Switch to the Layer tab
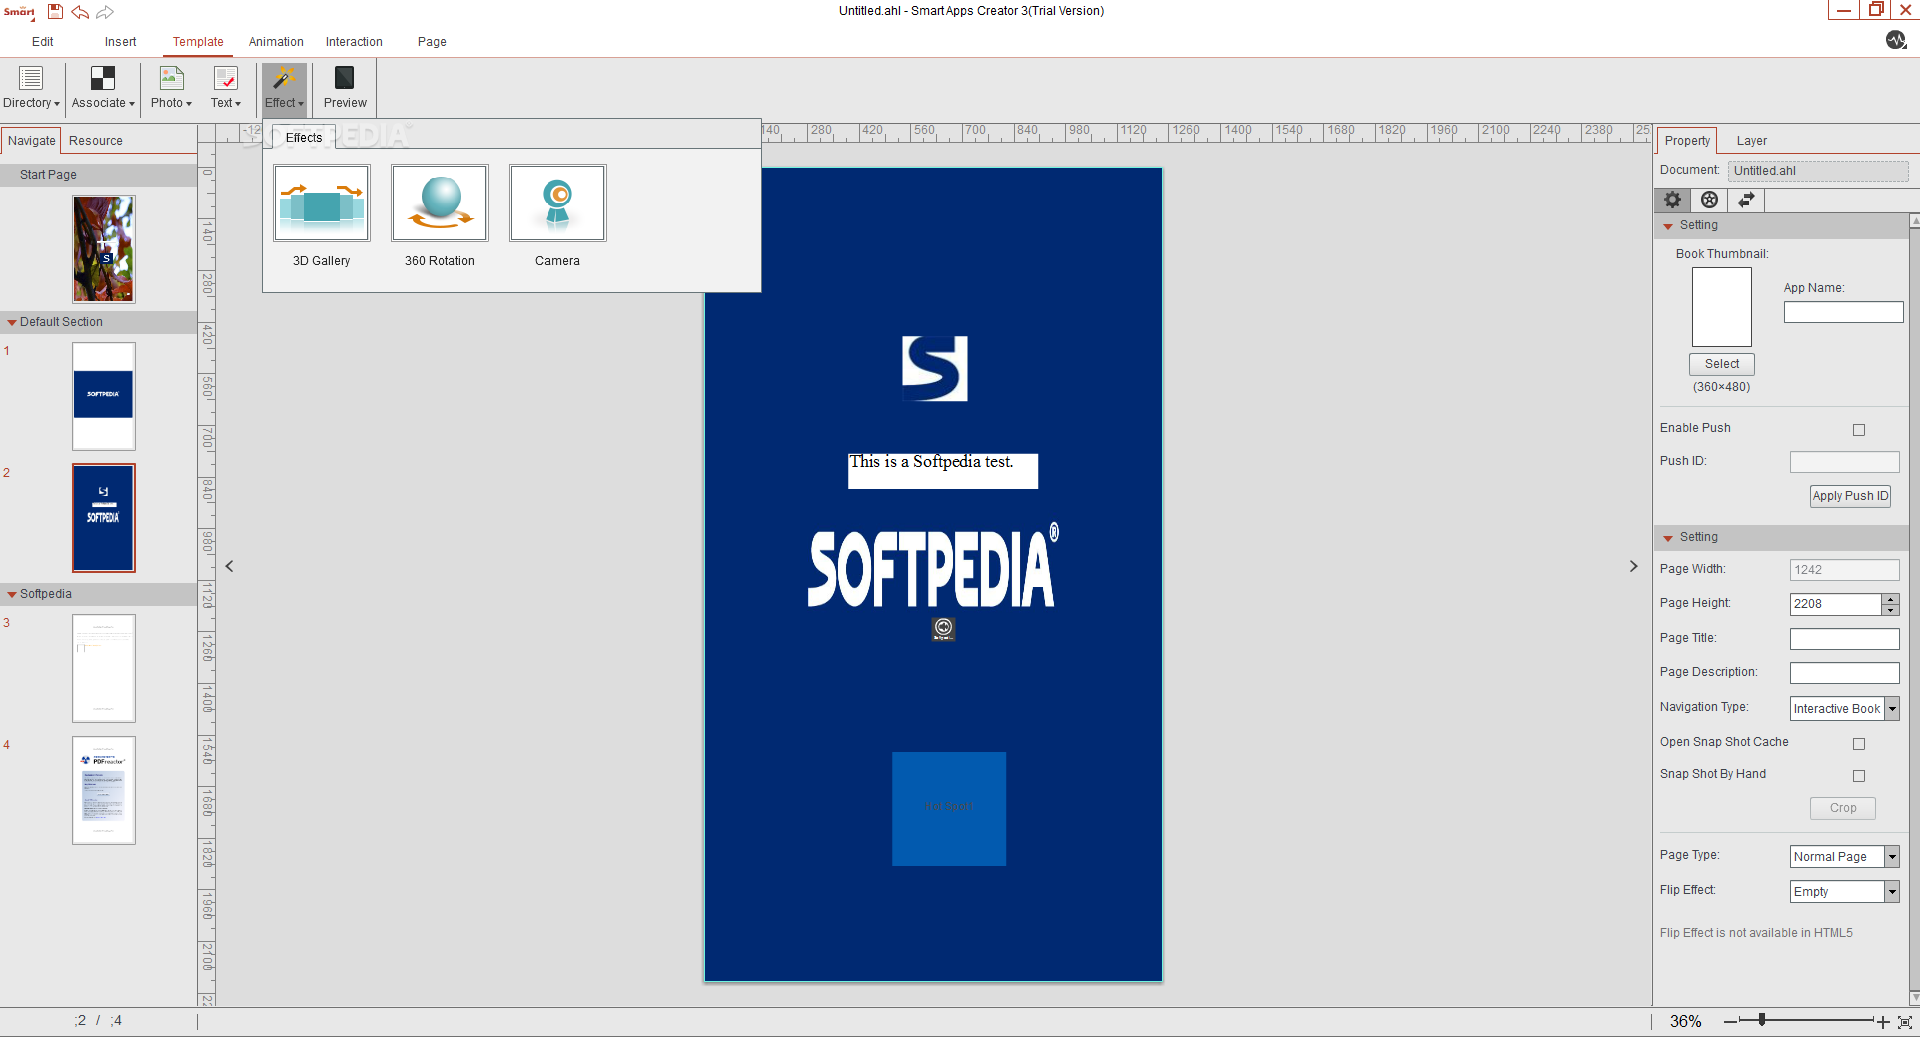 (1751, 141)
